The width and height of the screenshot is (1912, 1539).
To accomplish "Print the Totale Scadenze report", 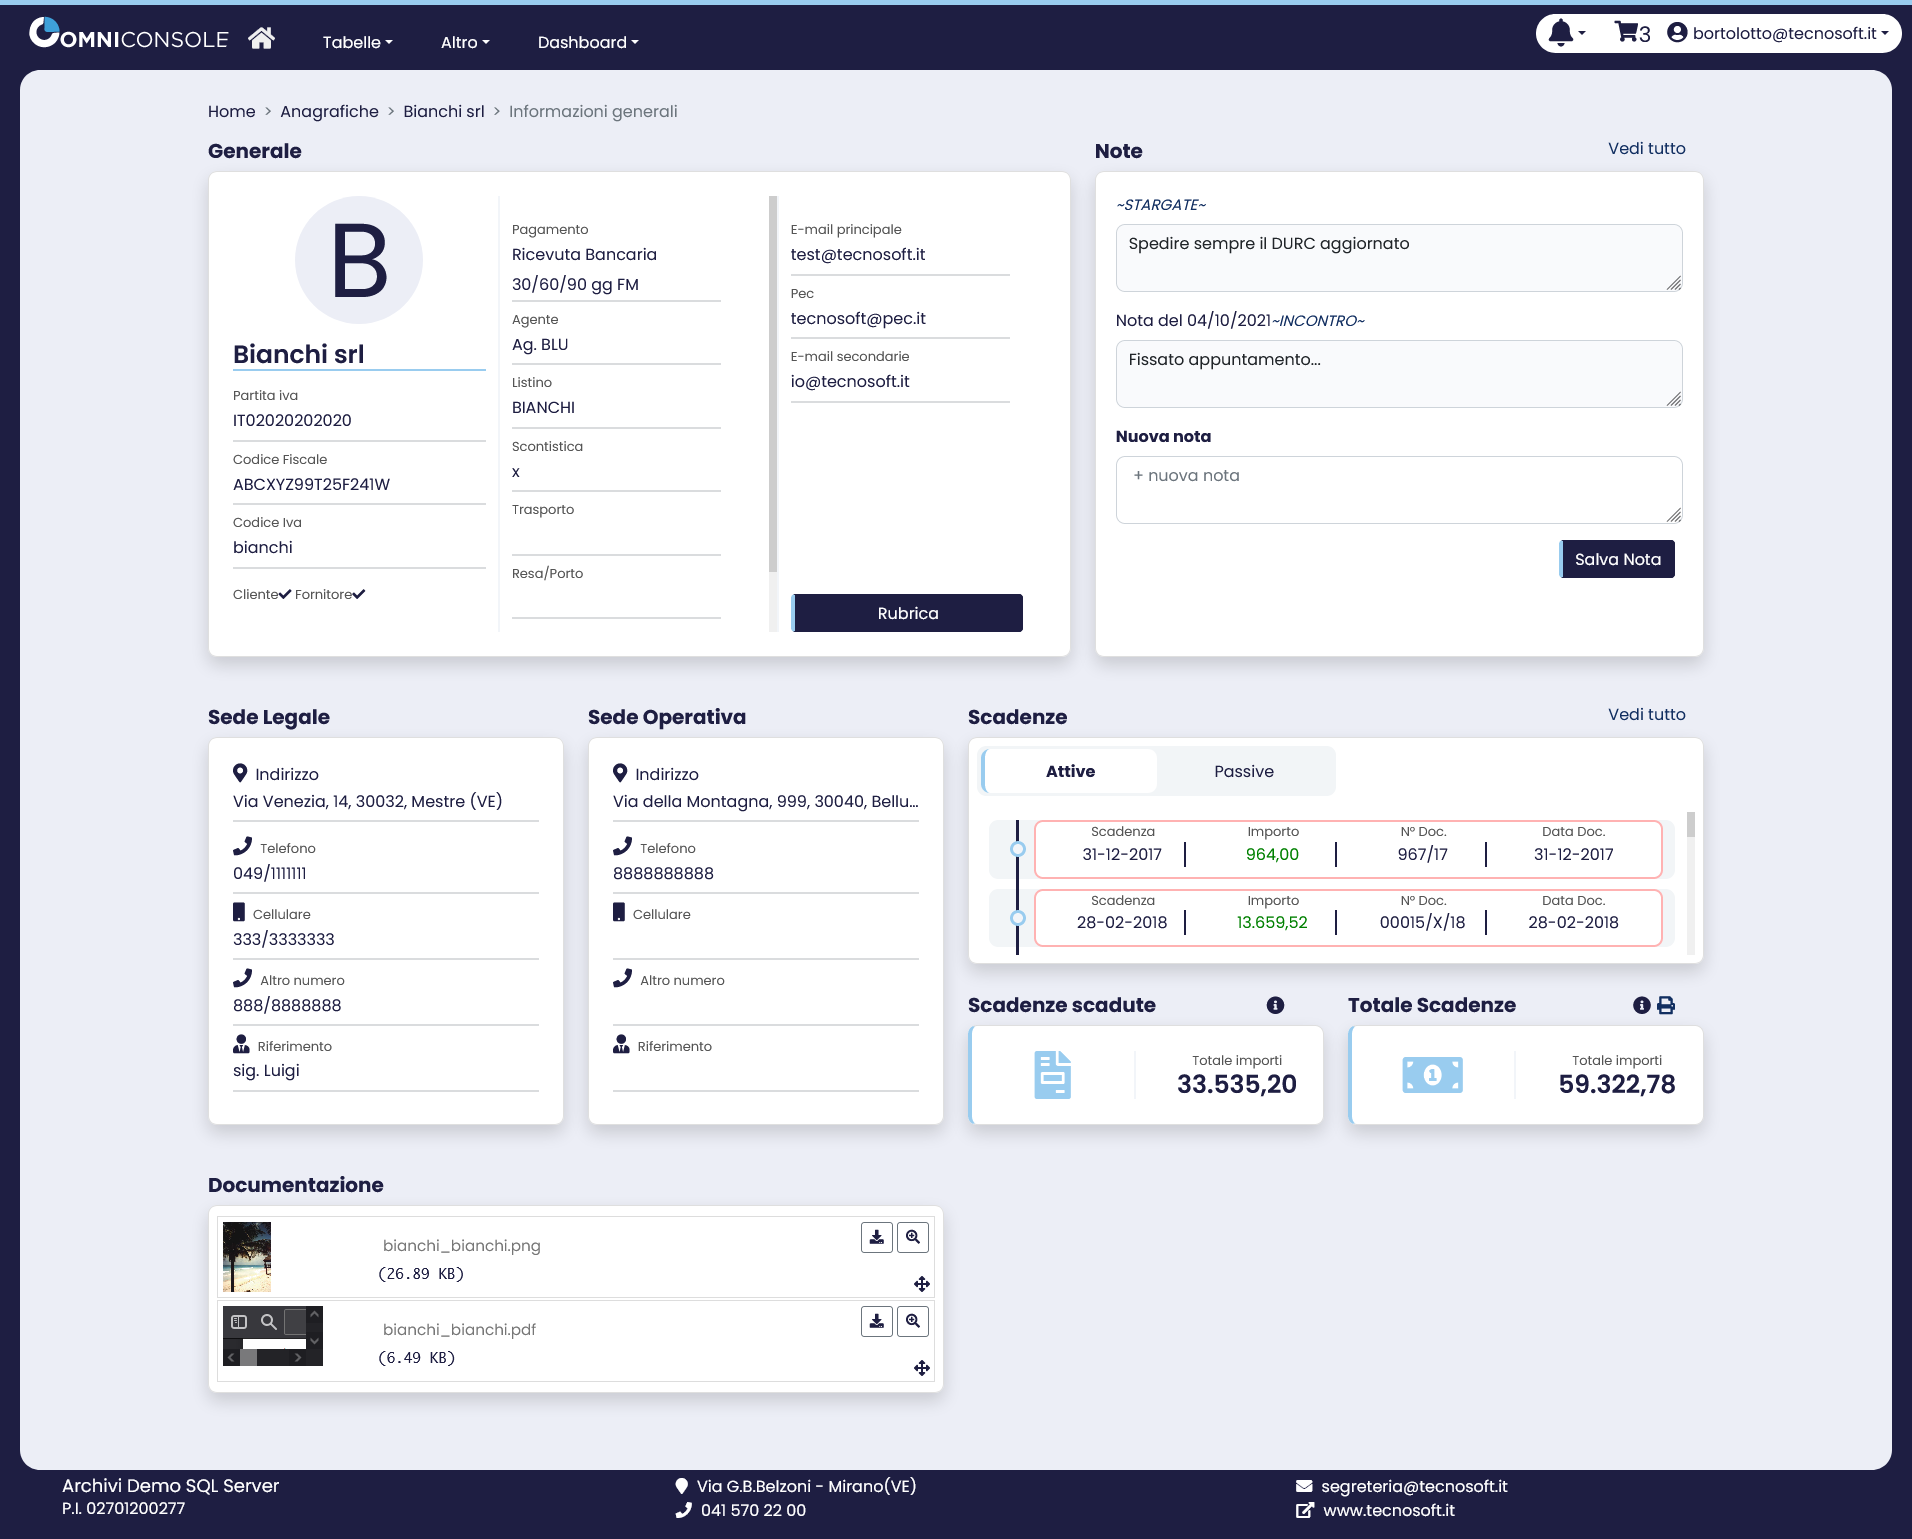I will tap(1666, 1005).
